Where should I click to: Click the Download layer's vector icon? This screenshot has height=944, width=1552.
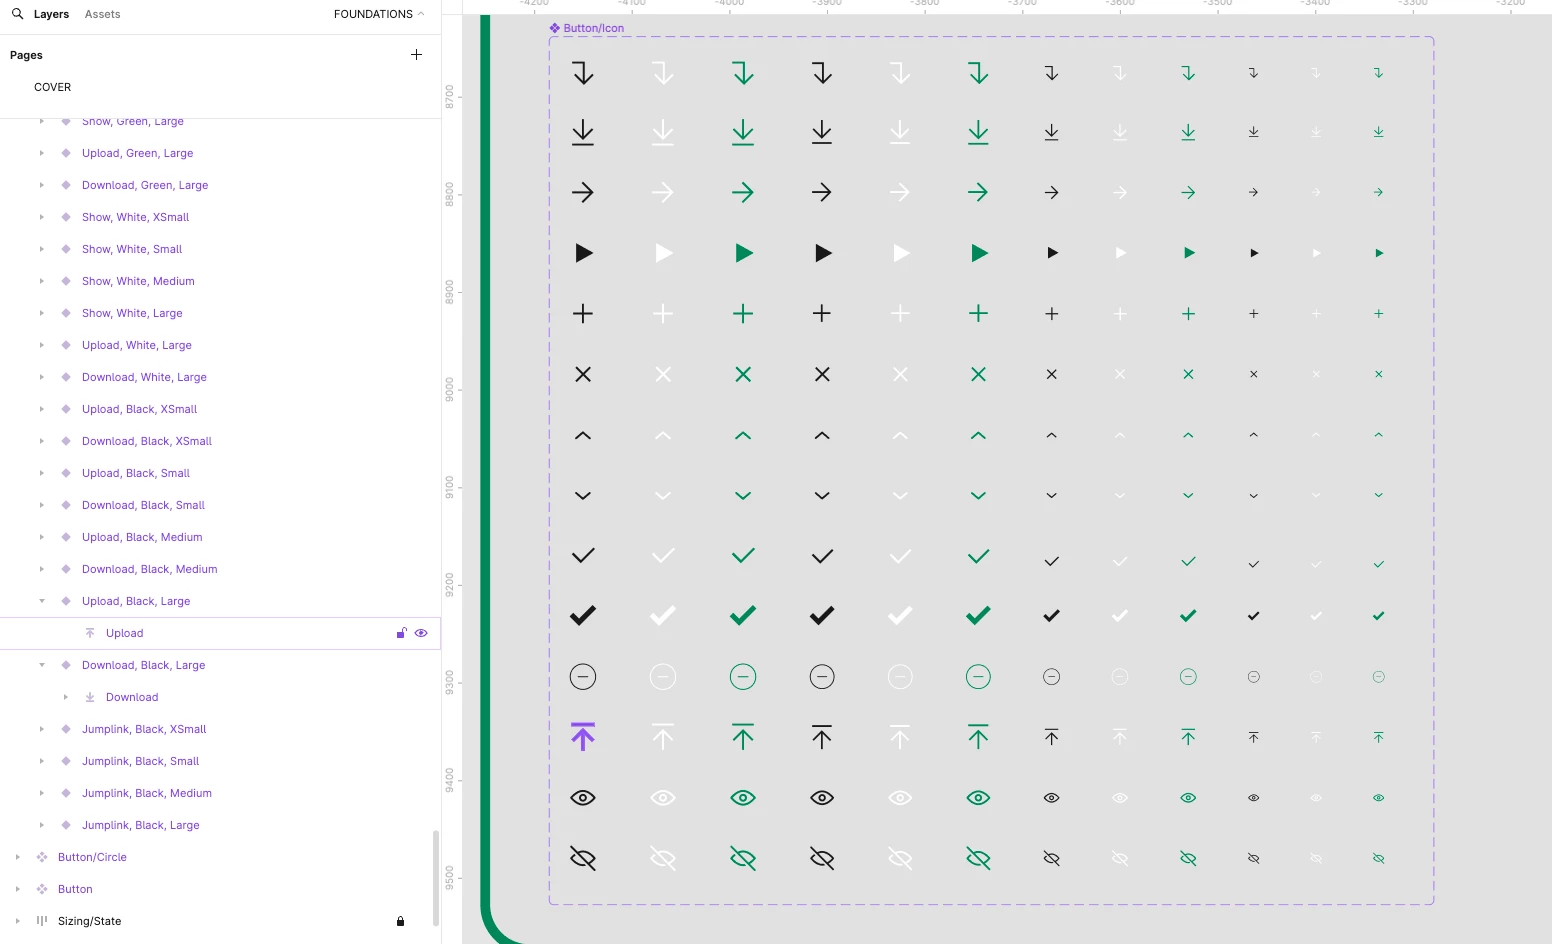90,697
